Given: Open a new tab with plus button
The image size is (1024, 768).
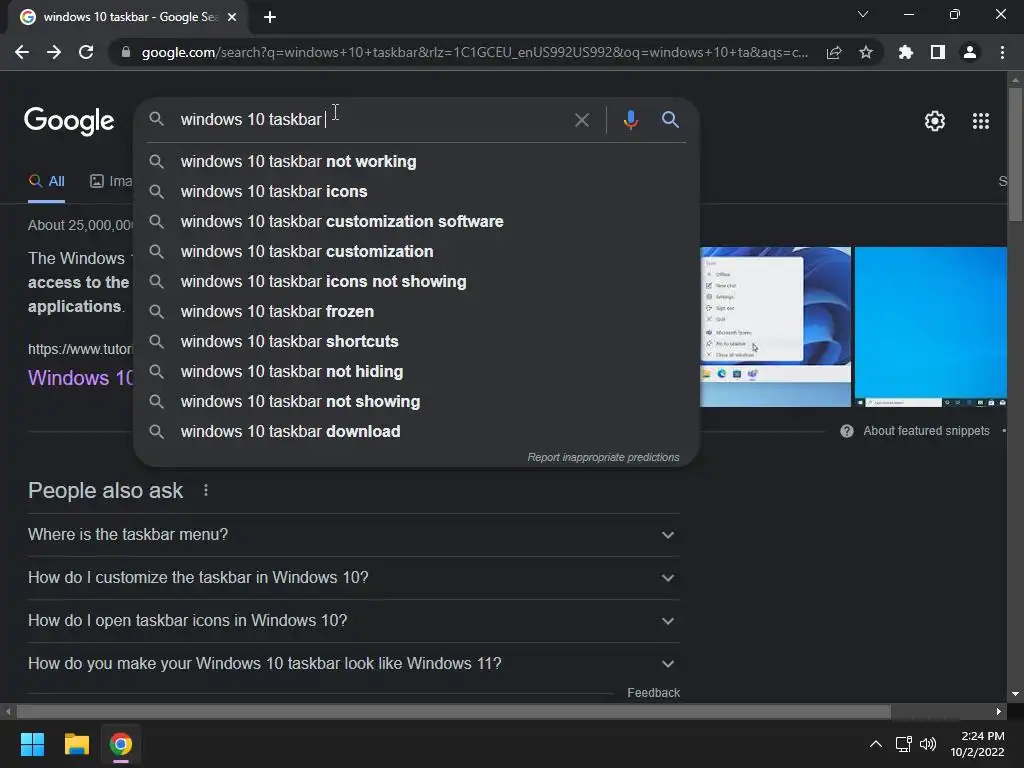Looking at the screenshot, I should click(x=270, y=17).
